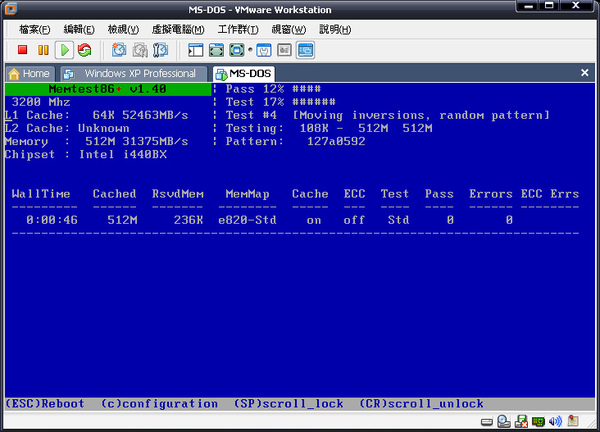Click the (CR)scroll_unlock text
The width and height of the screenshot is (600, 432).
click(421, 404)
